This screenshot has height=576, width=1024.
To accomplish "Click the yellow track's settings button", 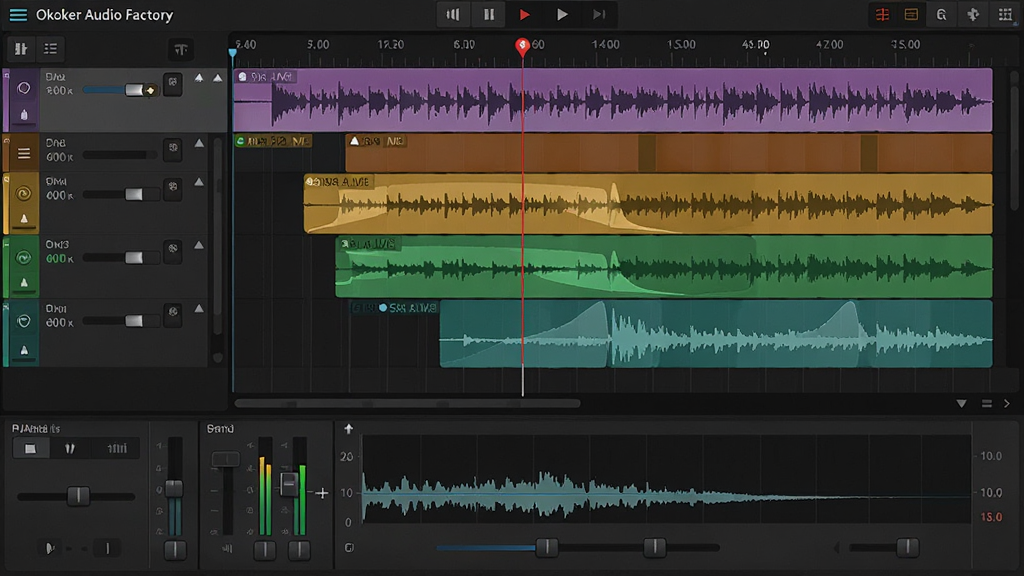I will tap(172, 188).
